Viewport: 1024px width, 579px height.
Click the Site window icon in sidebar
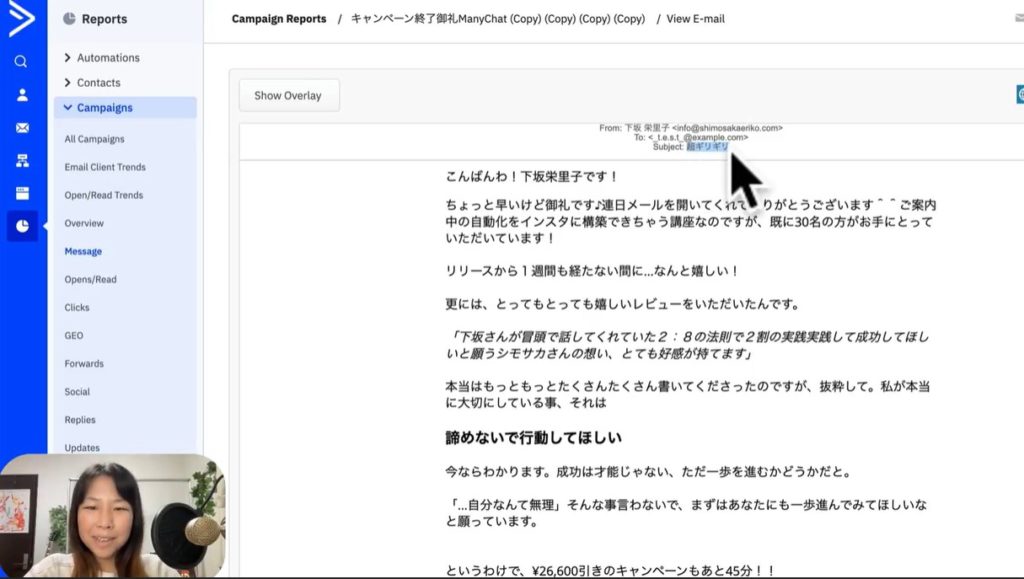pos(21,193)
